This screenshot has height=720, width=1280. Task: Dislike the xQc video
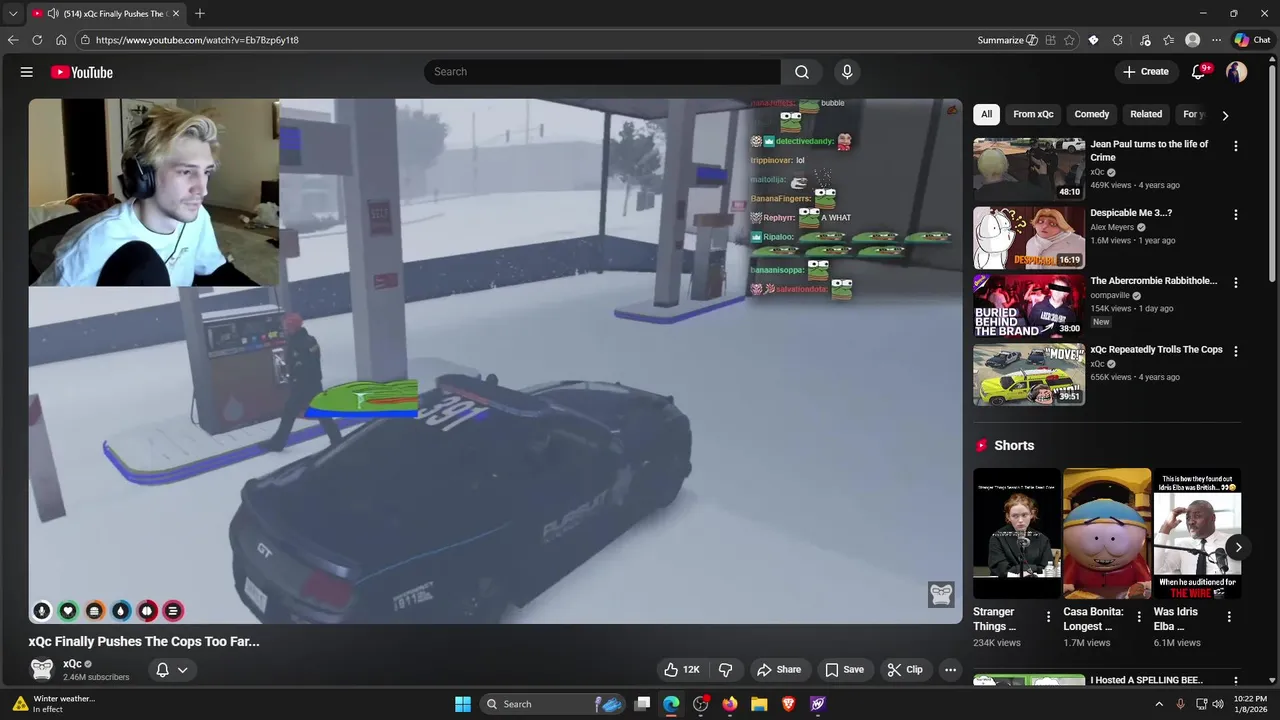[726, 670]
